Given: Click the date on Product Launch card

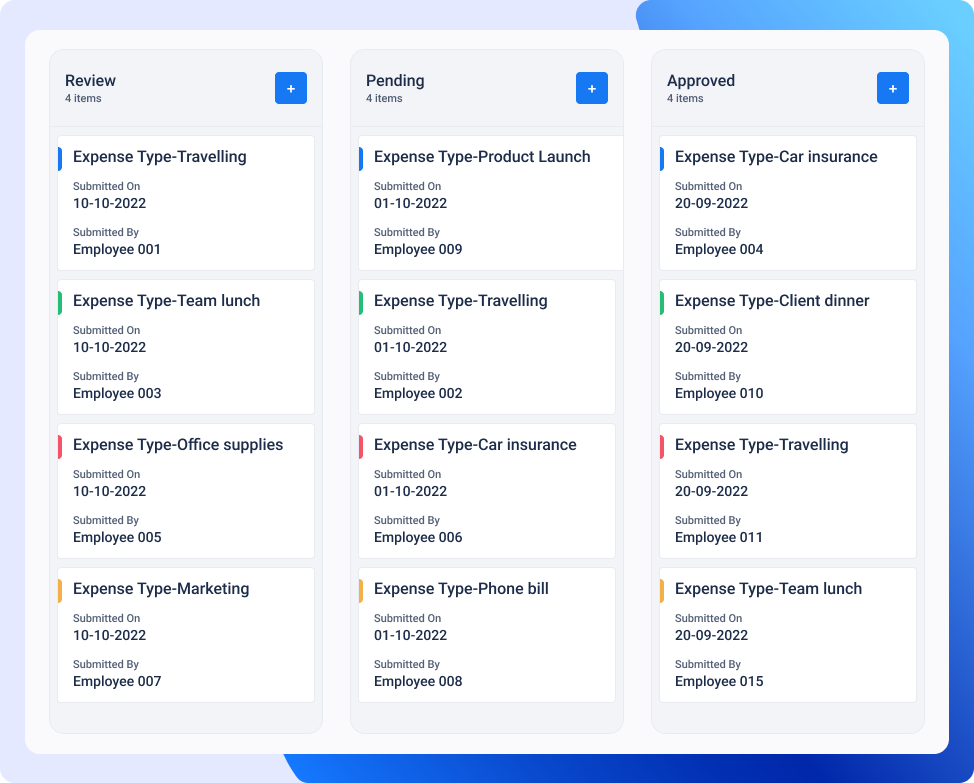Looking at the screenshot, I should (411, 203).
